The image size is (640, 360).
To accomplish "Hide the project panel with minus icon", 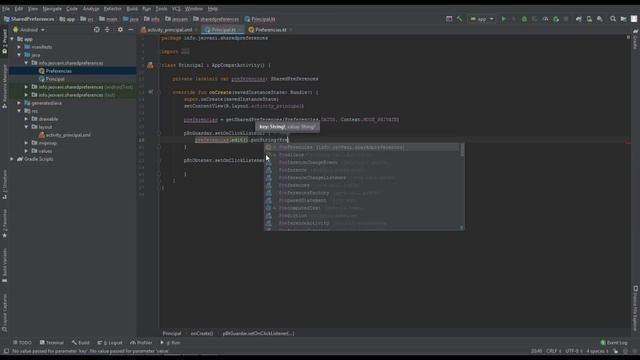I will [131, 30].
